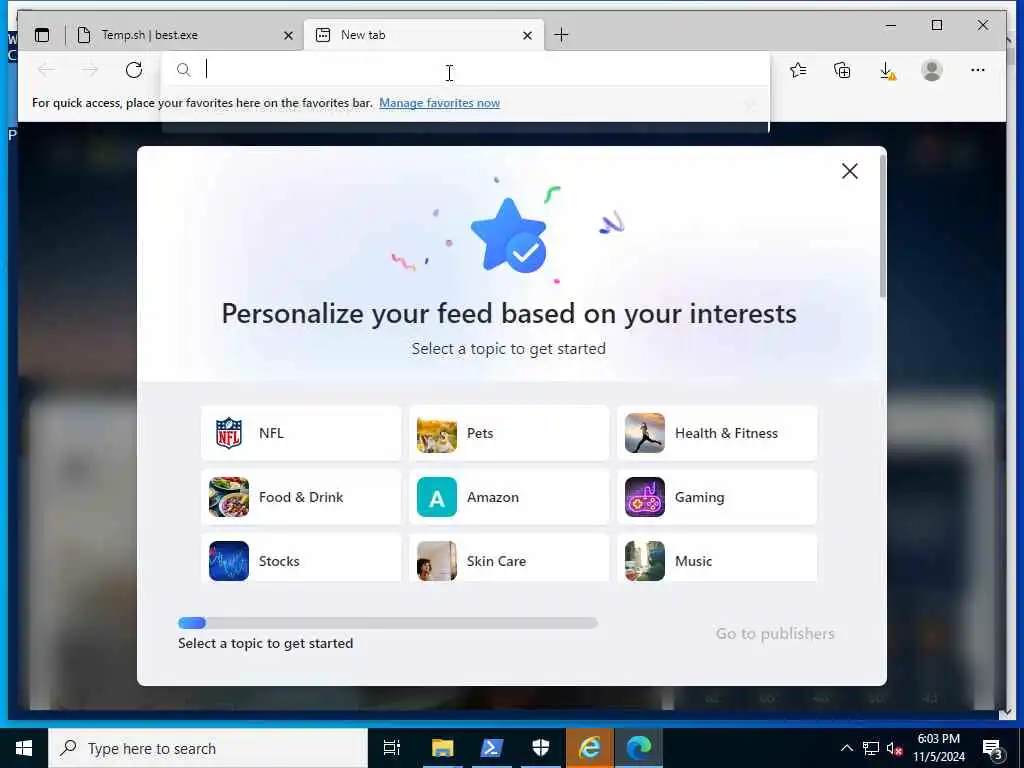Open File Explorer from the taskbar
The image size is (1024, 768).
(x=442, y=748)
